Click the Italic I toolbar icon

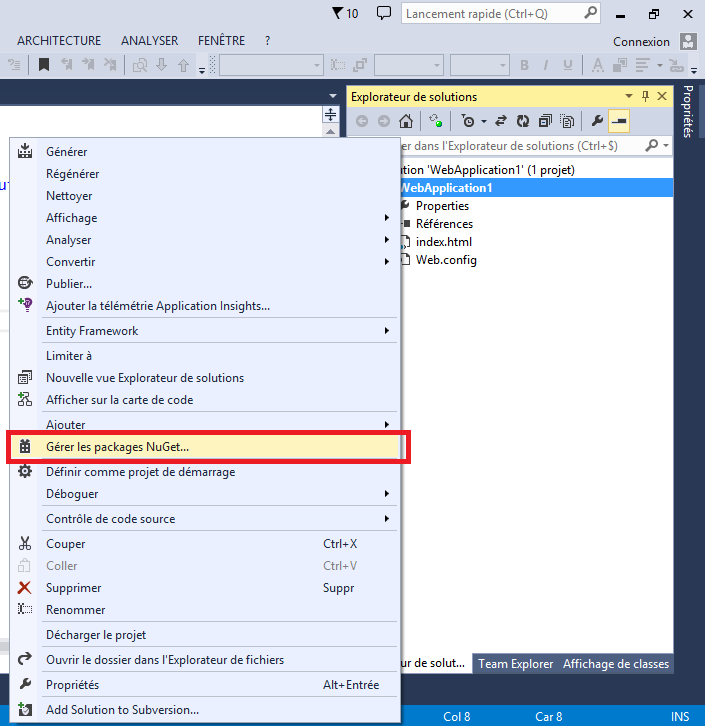tap(546, 65)
